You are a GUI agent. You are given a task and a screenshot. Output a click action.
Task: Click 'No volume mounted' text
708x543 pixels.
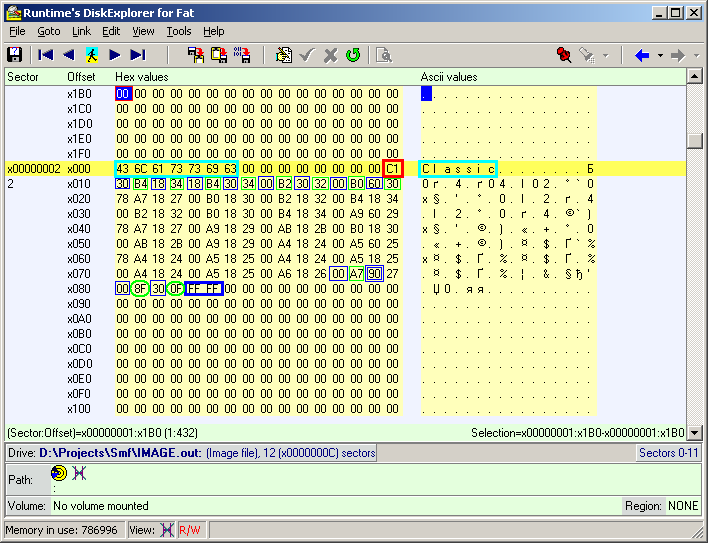(x=101, y=506)
